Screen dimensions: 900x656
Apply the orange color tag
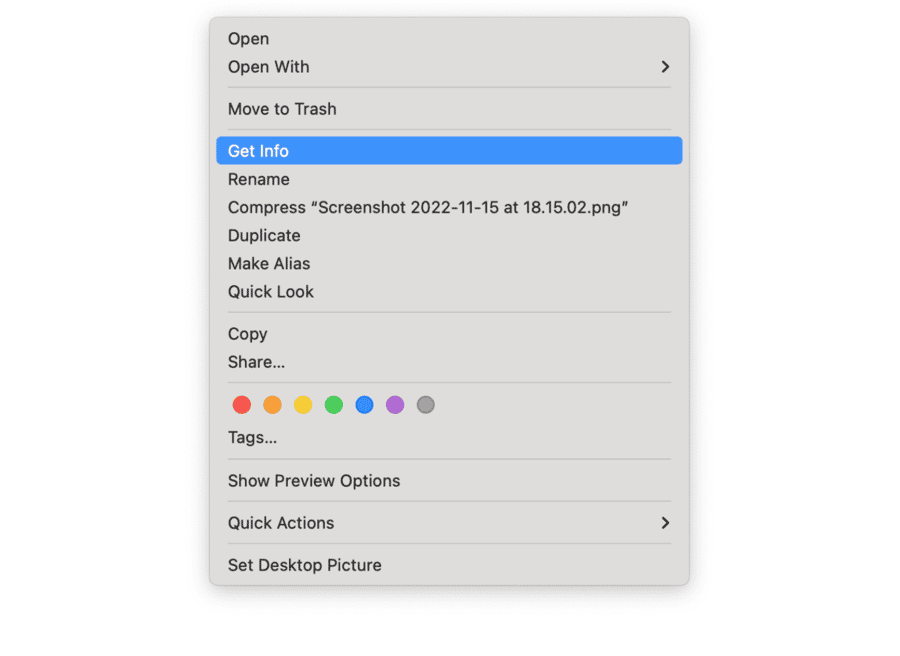[272, 405]
